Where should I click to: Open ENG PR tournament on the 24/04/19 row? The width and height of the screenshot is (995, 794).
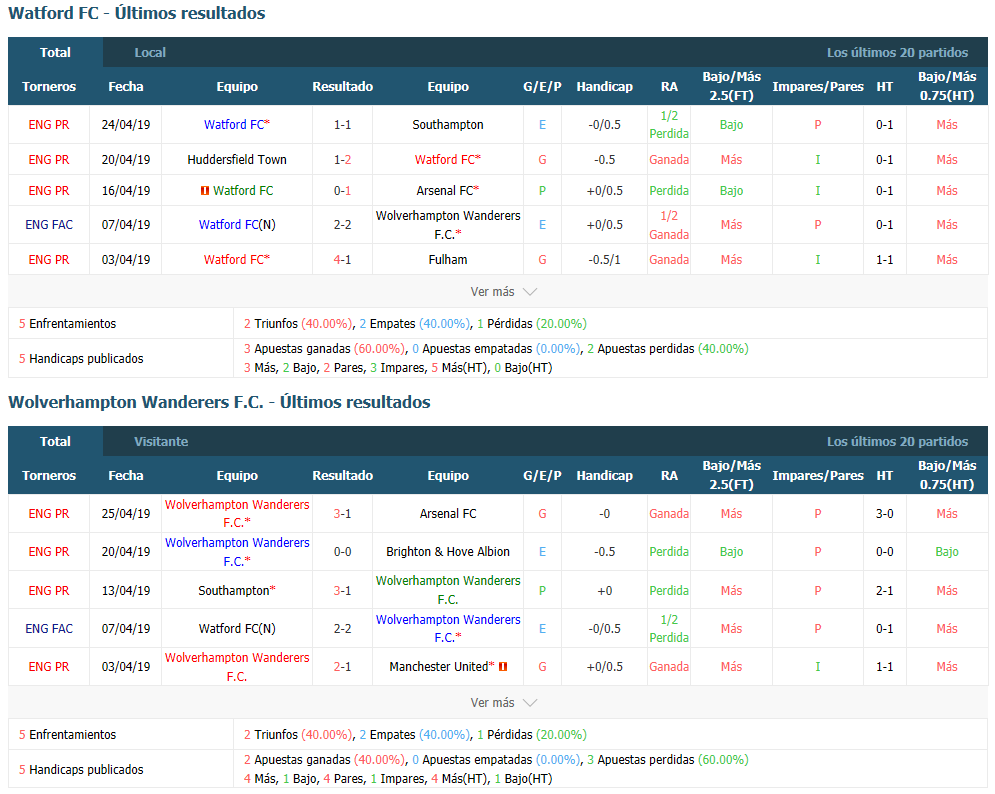[x=49, y=125]
